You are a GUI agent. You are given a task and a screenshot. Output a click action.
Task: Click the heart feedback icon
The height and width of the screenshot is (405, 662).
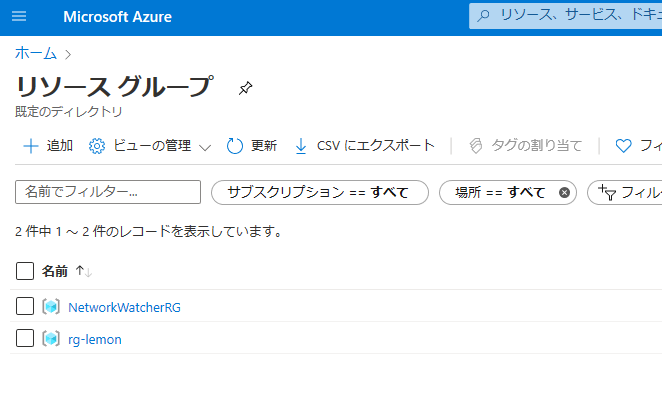(x=623, y=146)
